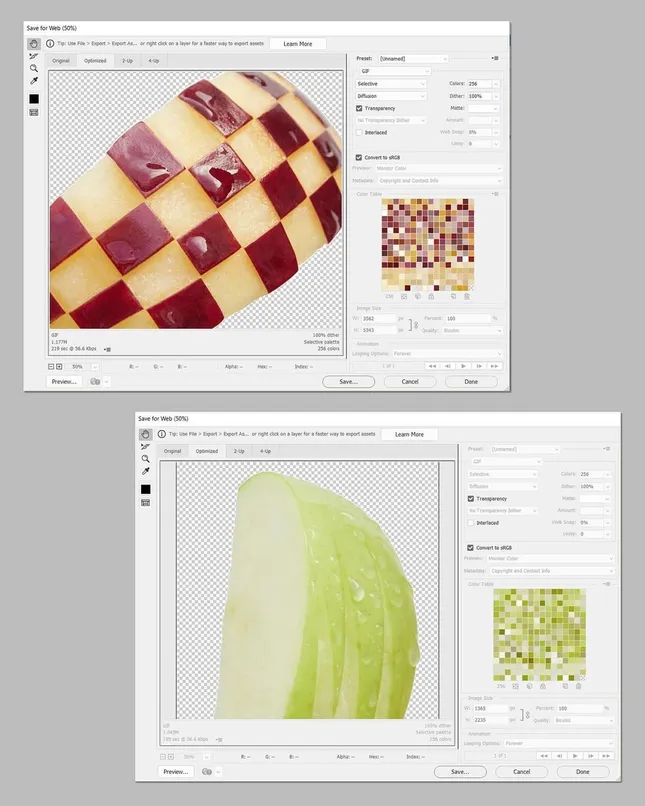This screenshot has width=645, height=806.
Task: Open Quality Bicubic dropdown in top dialog
Action: 472,331
